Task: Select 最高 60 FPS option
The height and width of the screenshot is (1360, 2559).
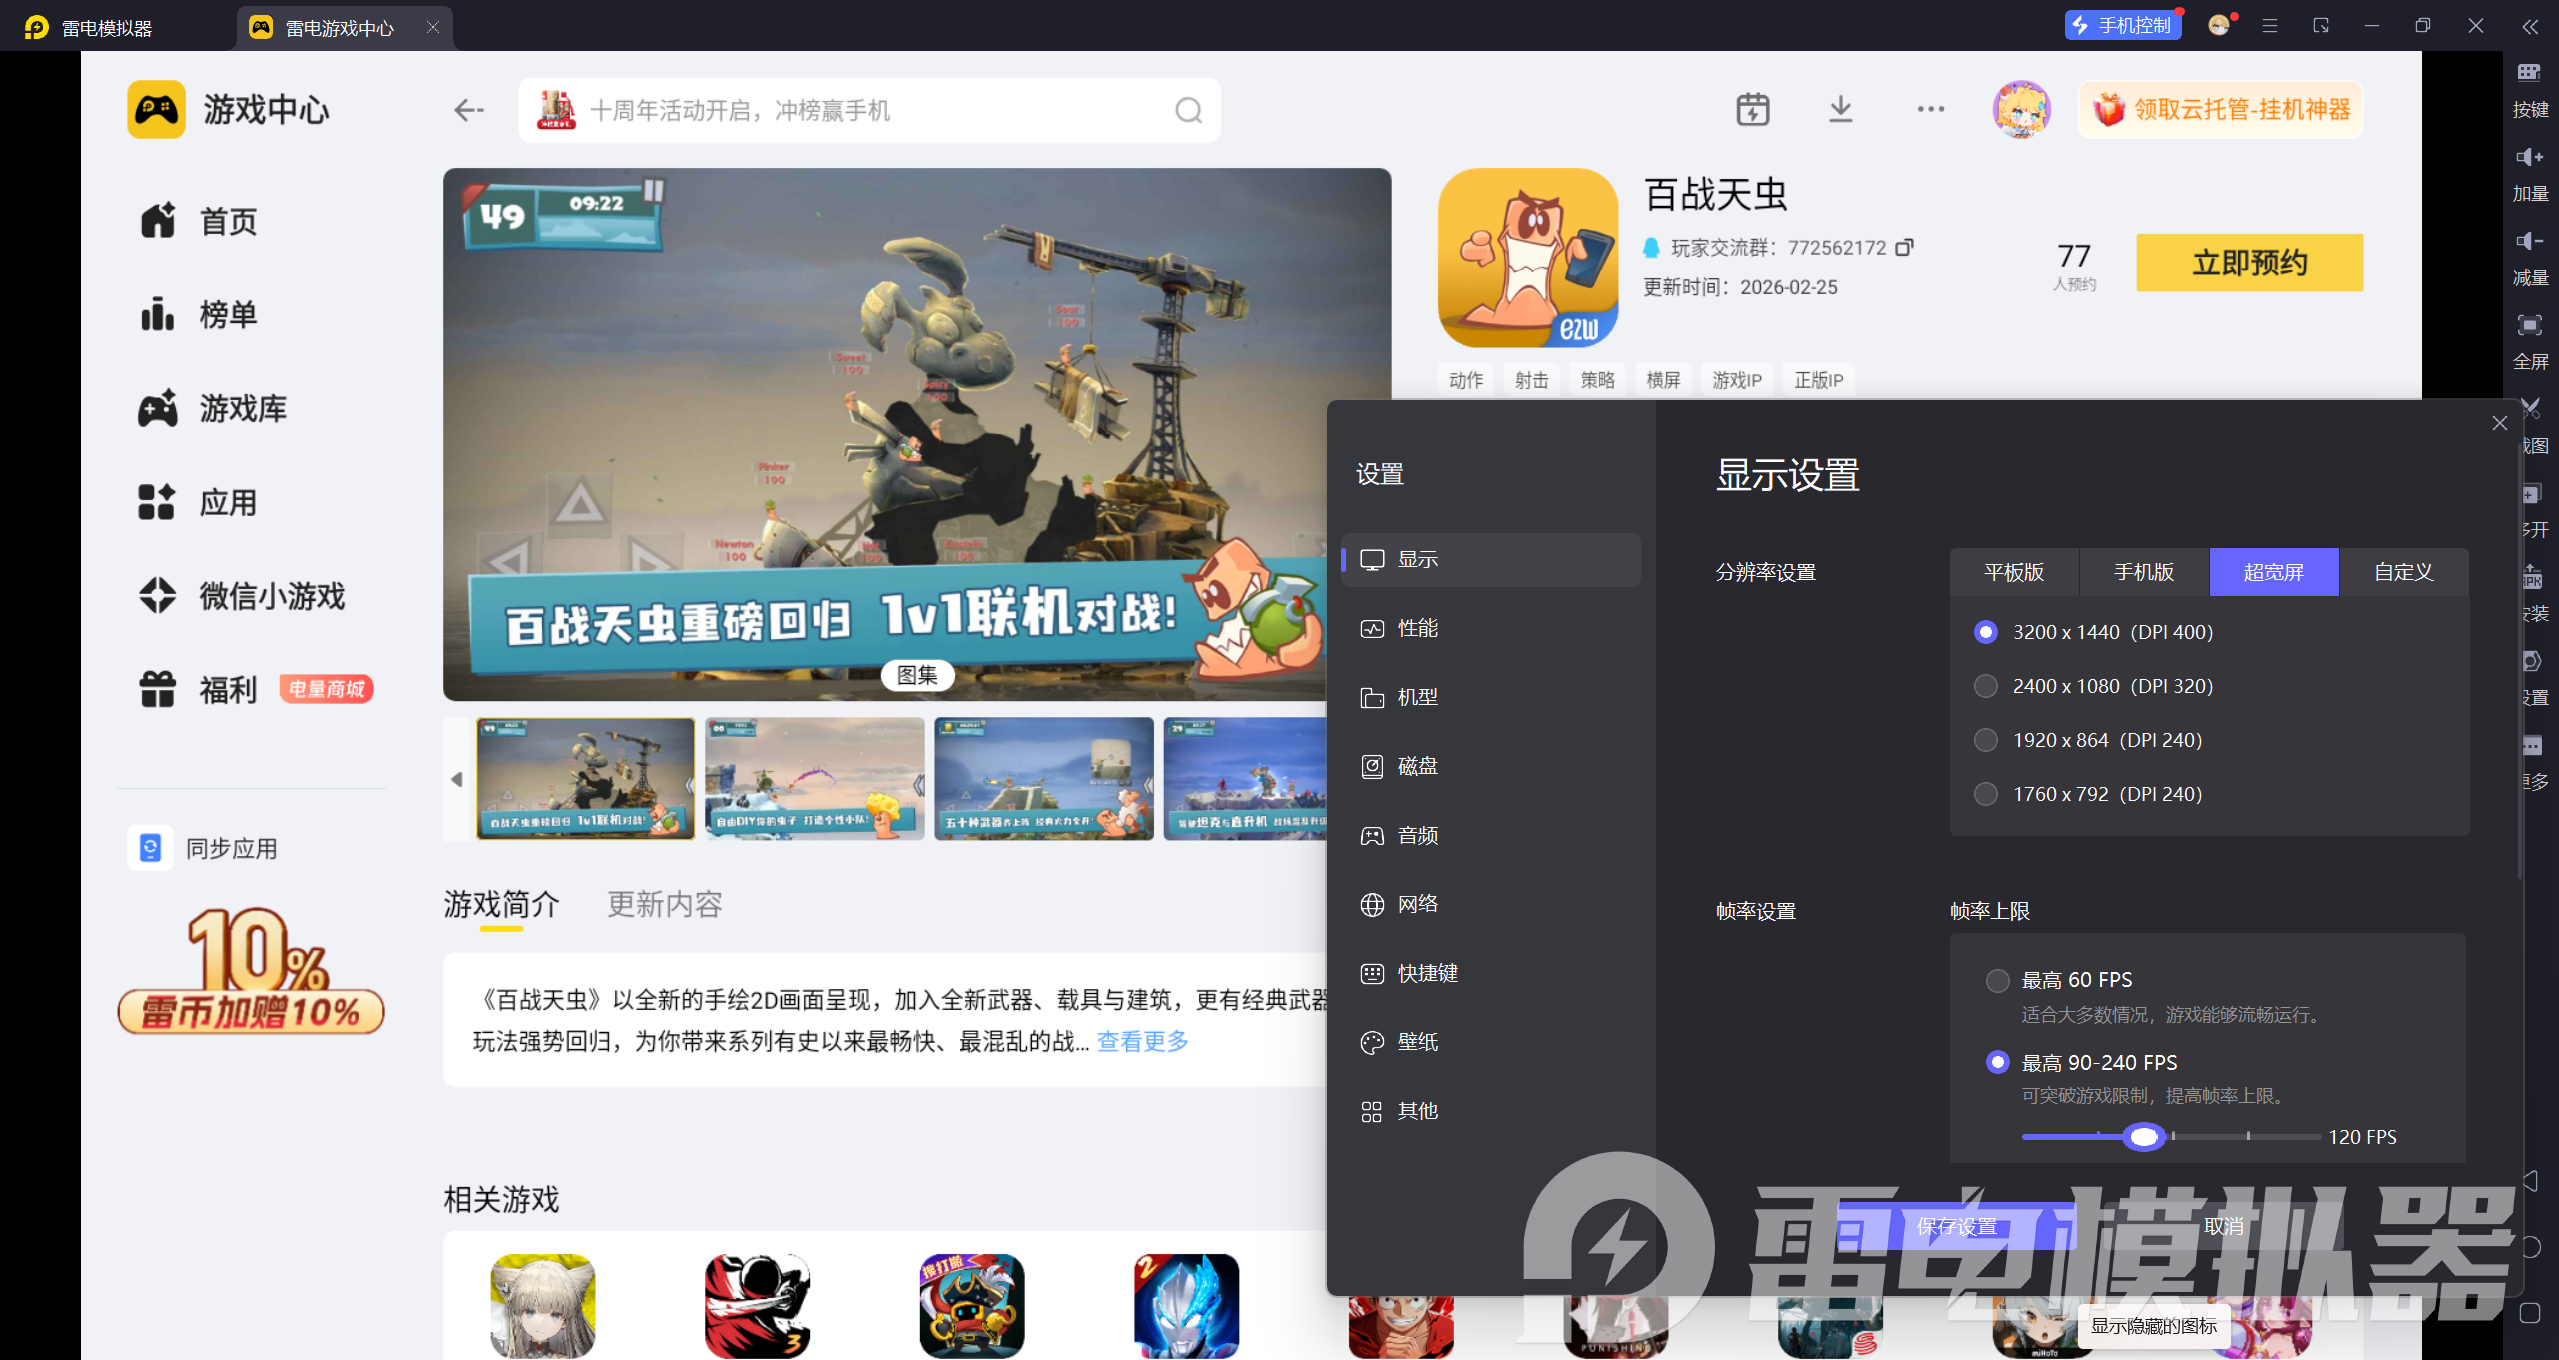Action: coord(1997,980)
